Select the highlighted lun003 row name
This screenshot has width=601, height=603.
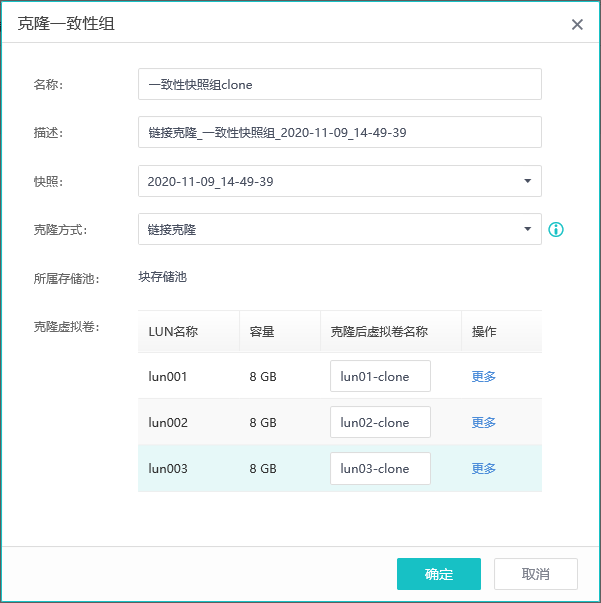168,468
